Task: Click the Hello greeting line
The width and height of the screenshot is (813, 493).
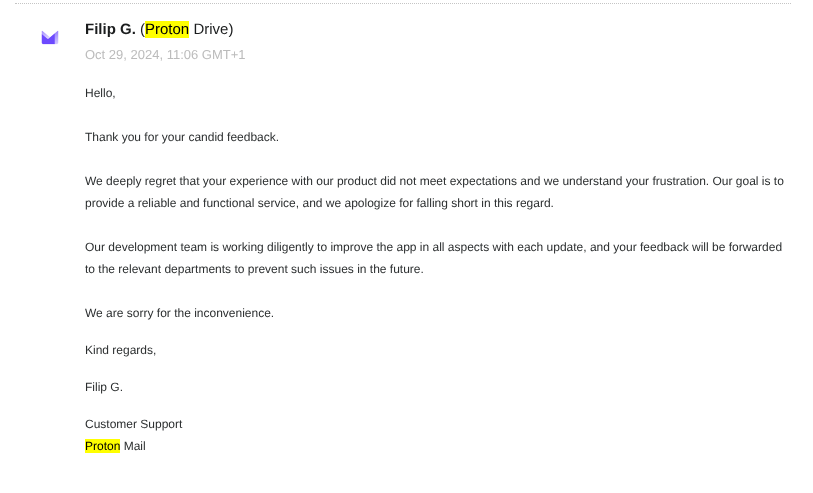Action: [100, 93]
